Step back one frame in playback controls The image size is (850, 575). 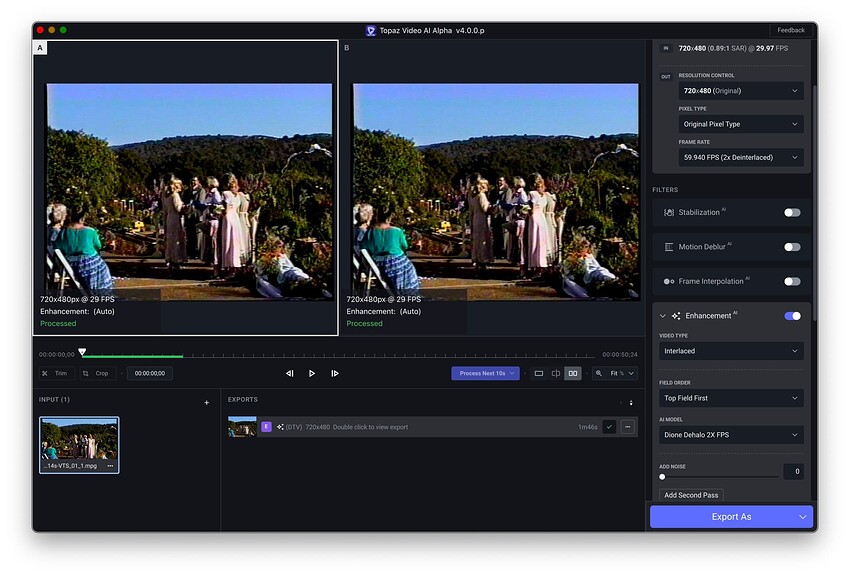[289, 373]
